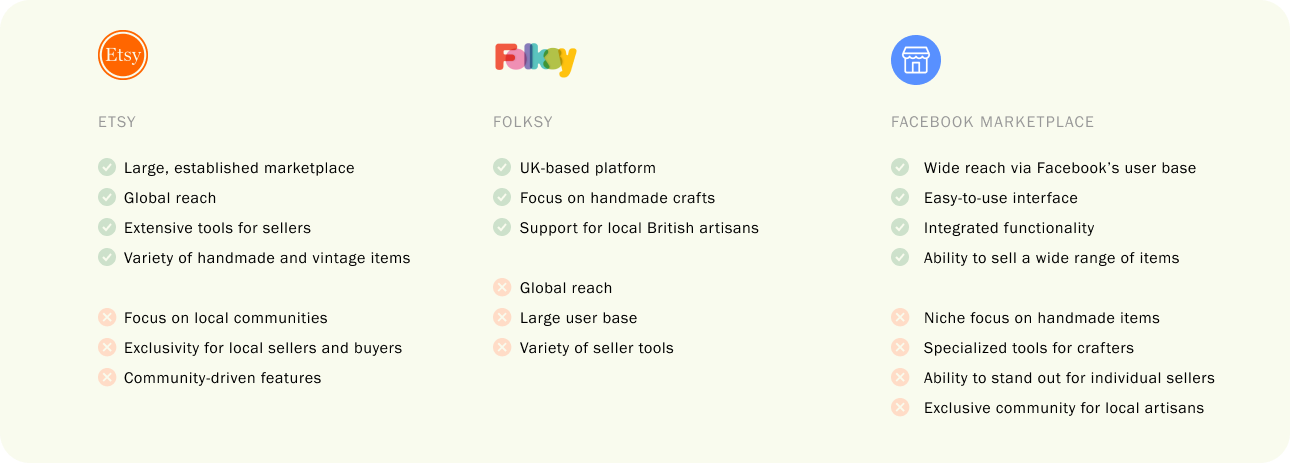Viewport: 1290px width, 463px height.
Task: Click red X beside 'Community-driven features'
Action: [x=107, y=377]
